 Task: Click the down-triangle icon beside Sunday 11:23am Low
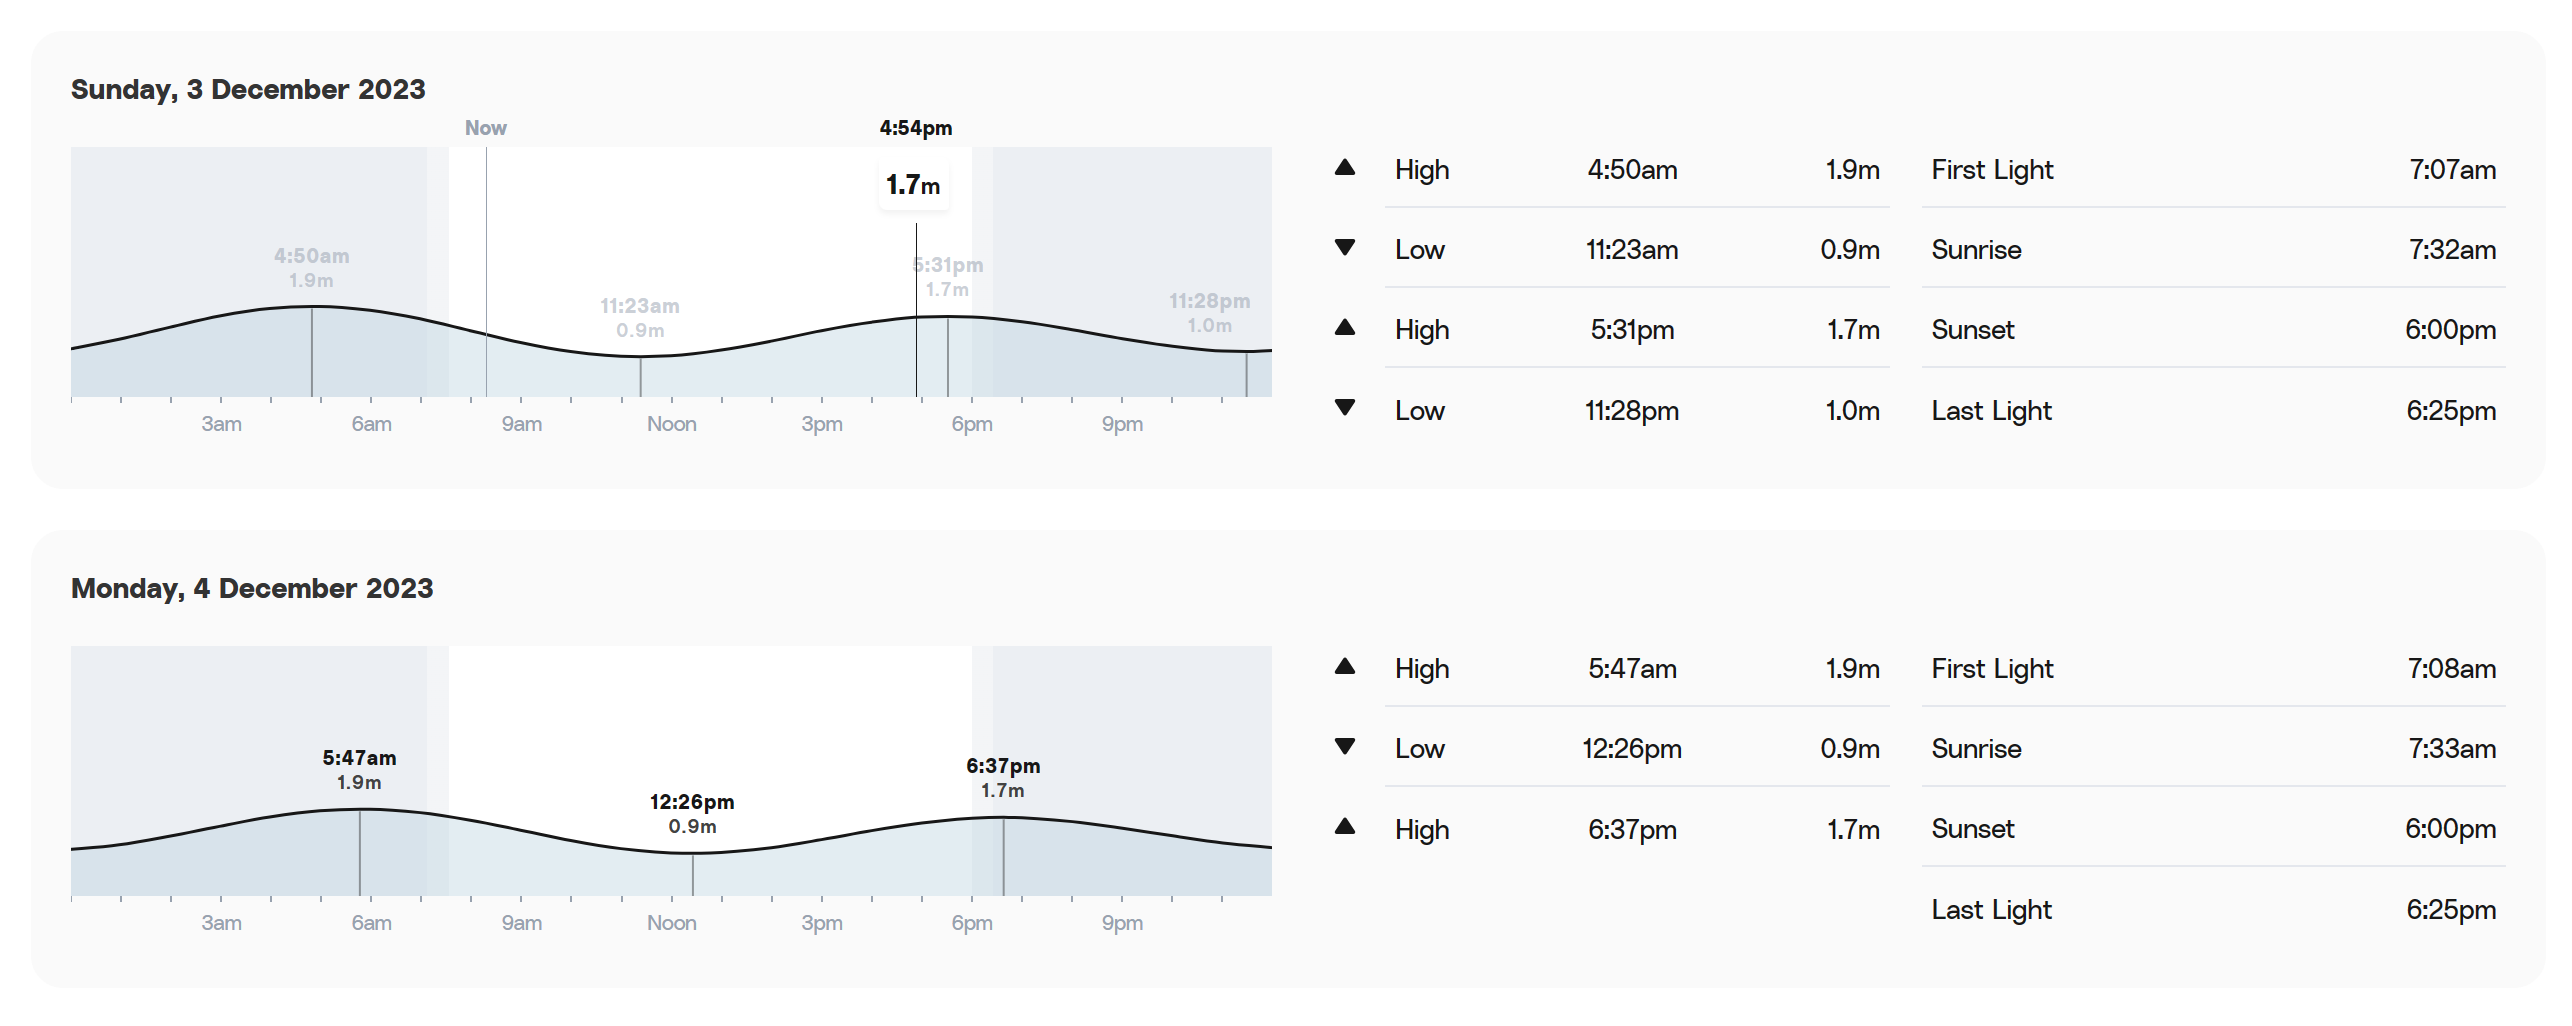coord(1344,248)
